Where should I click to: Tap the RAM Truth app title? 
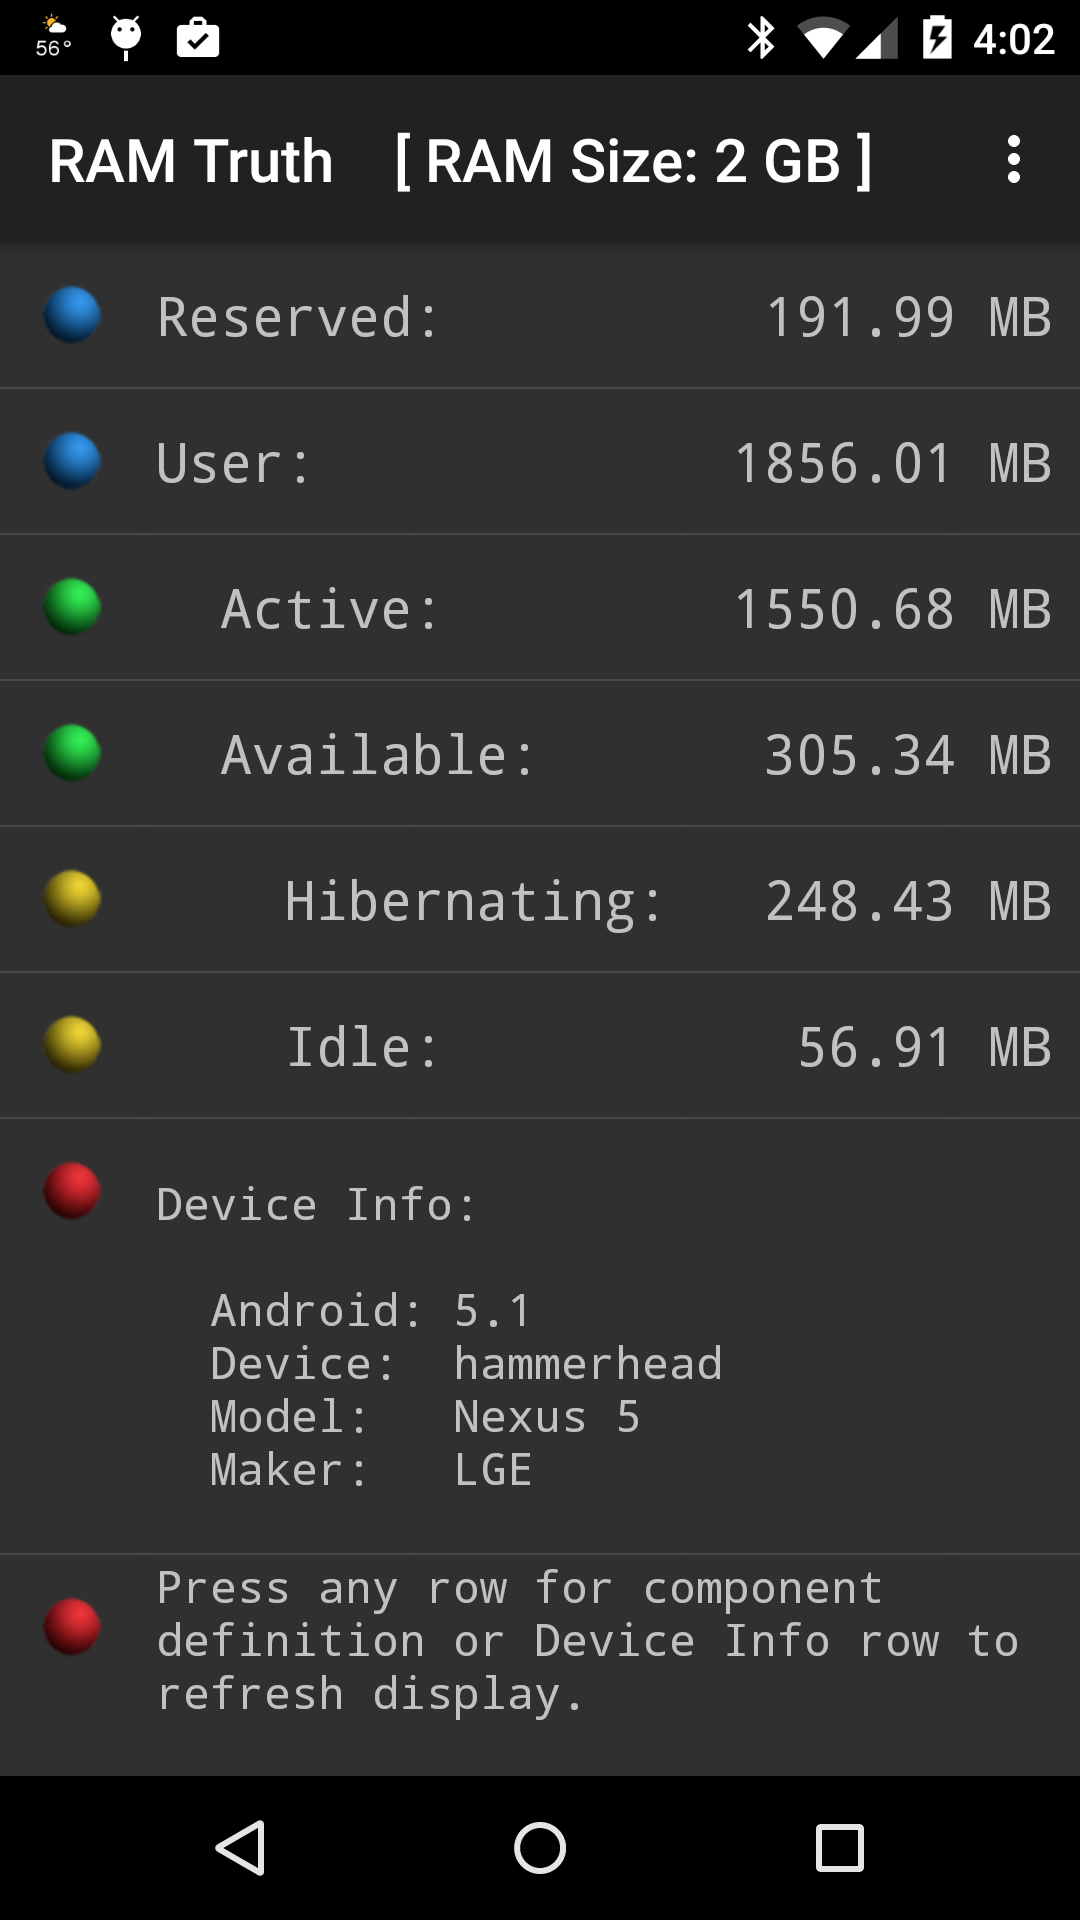pyautogui.click(x=191, y=161)
